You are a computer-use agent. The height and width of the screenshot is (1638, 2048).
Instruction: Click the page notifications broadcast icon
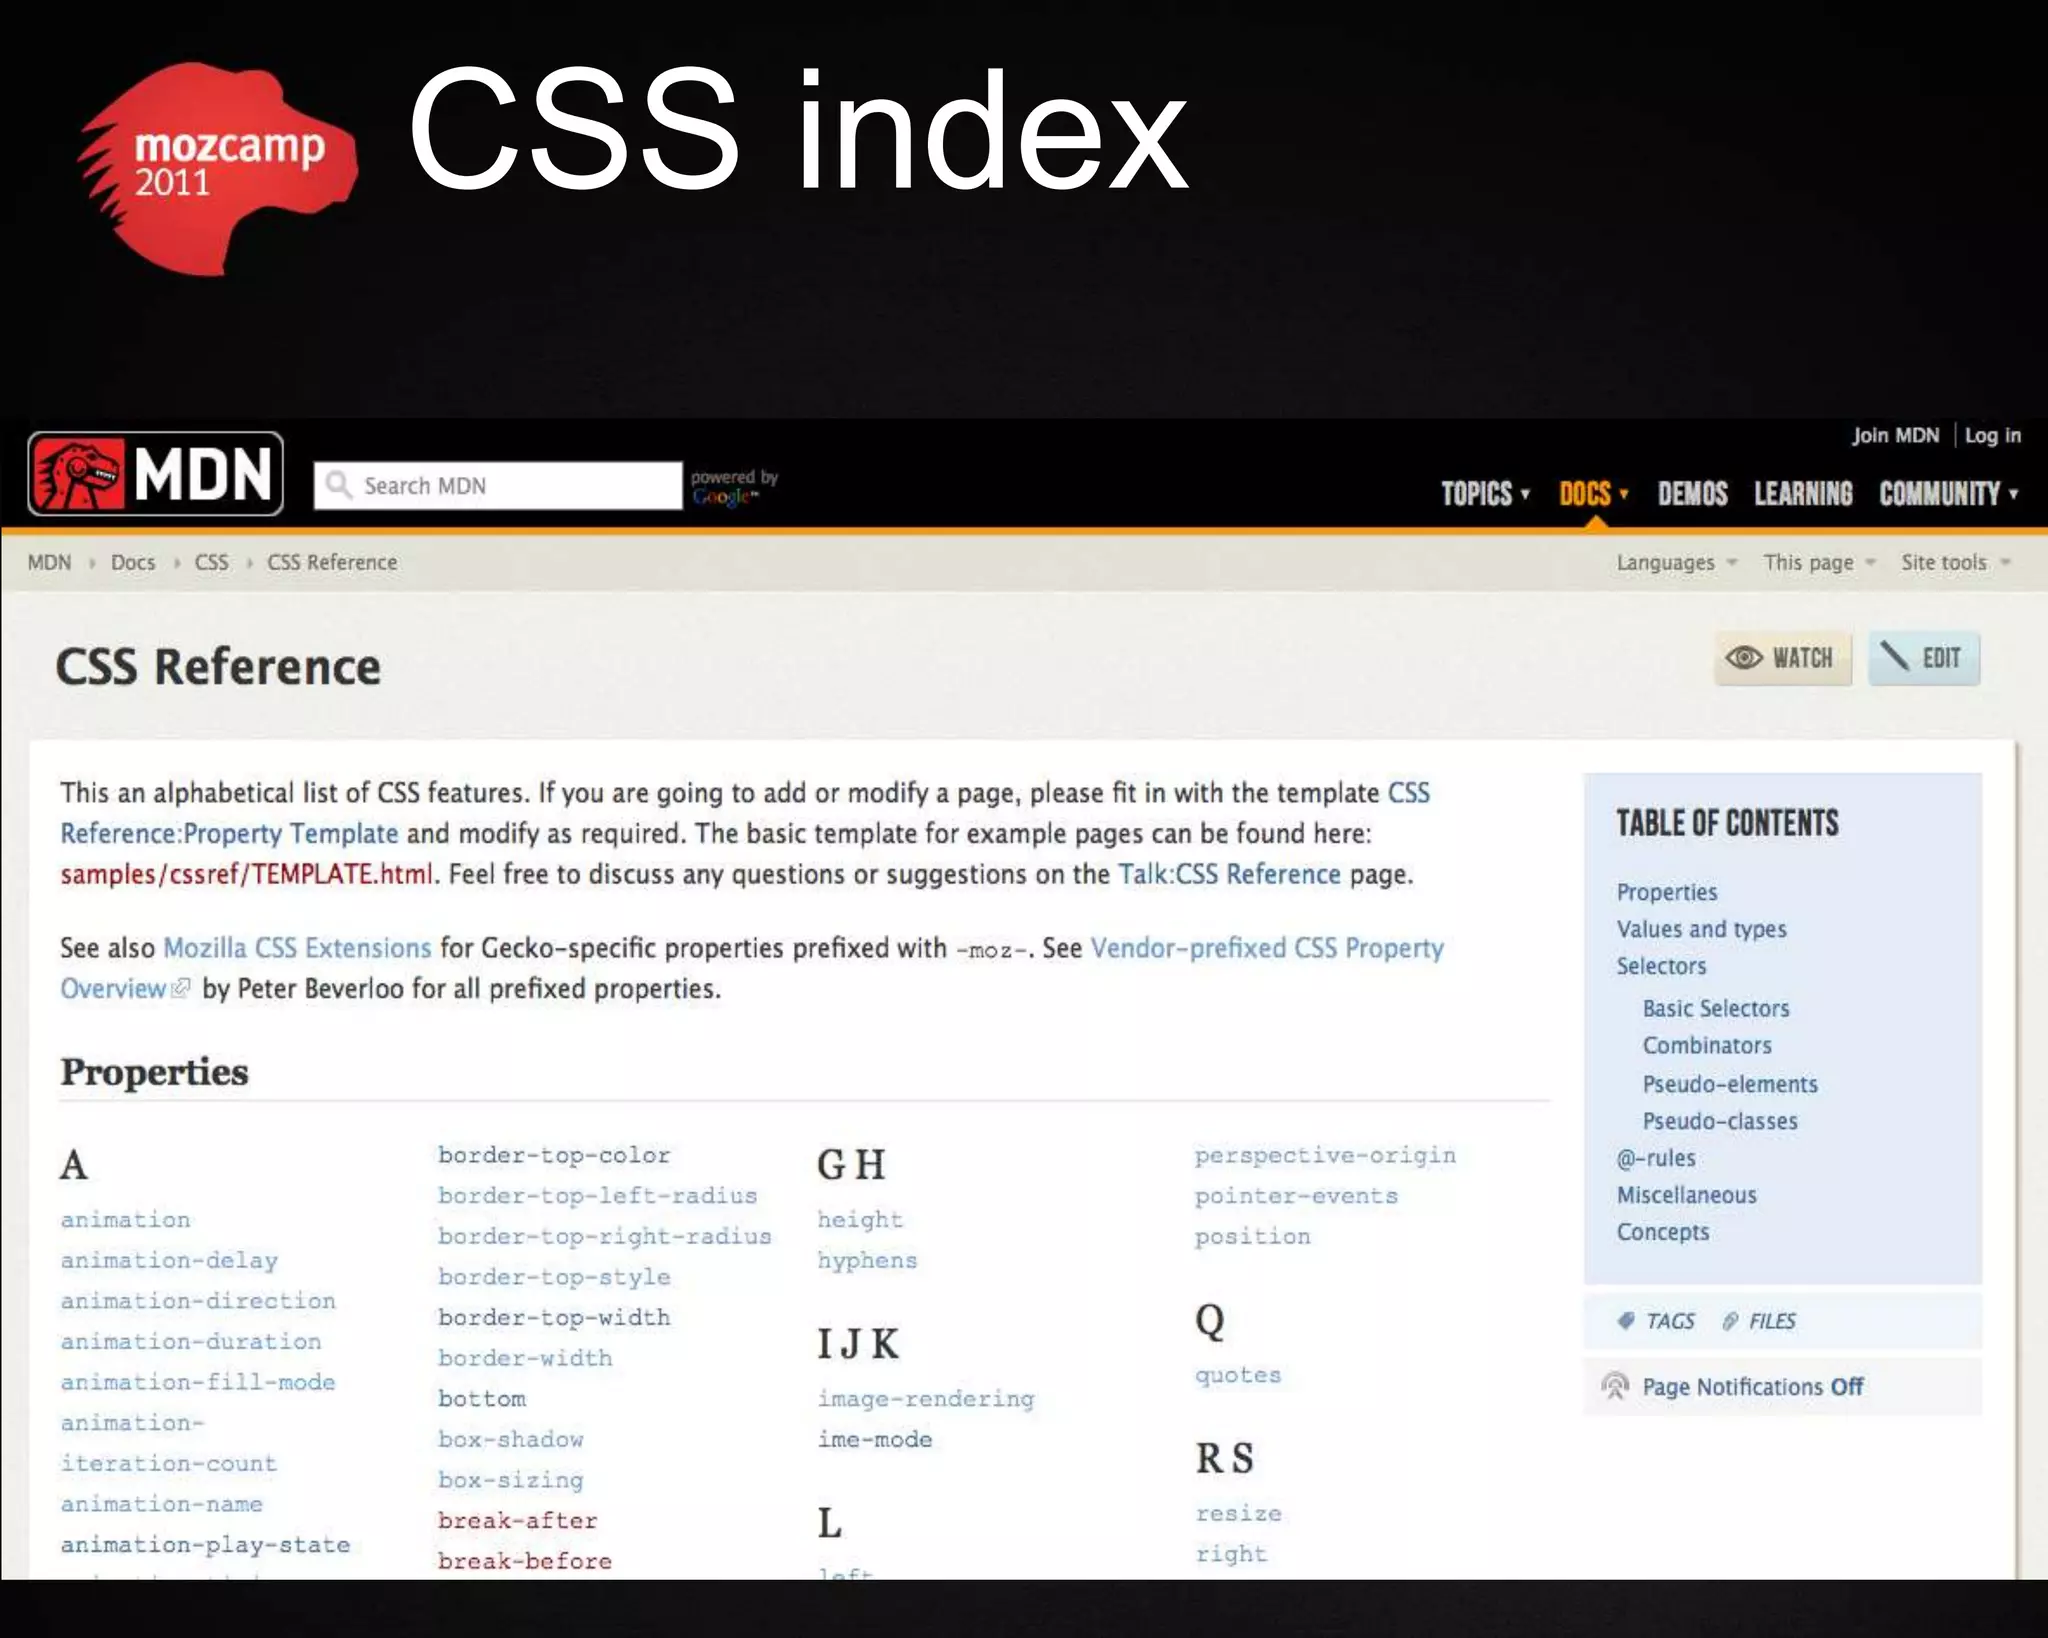(x=1615, y=1386)
